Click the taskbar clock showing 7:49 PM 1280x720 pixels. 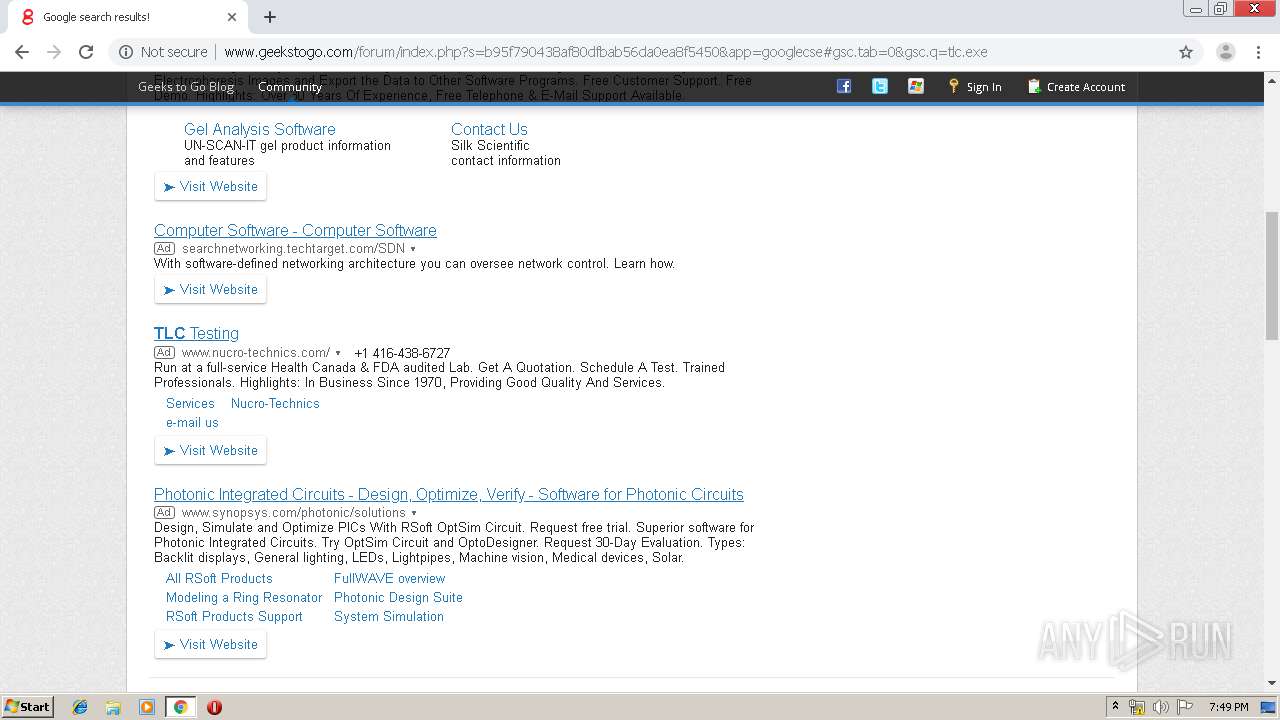coord(1228,707)
